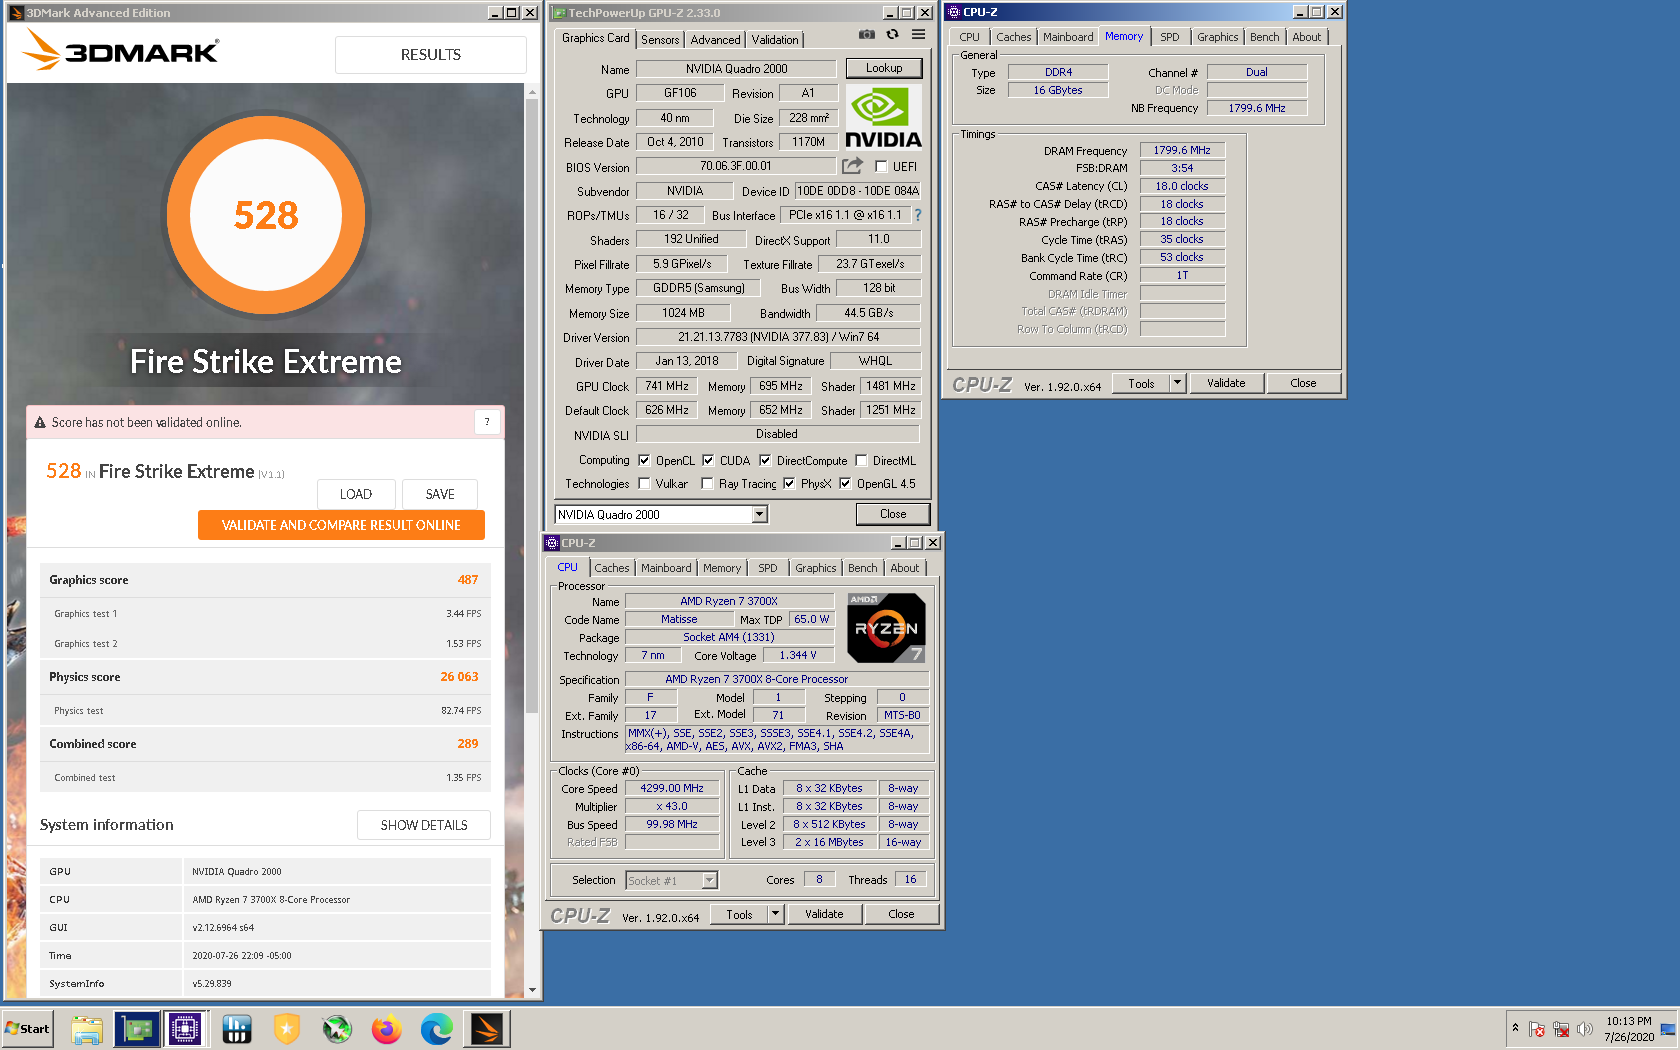Switch to CPU-Z taskbar icon

[x=185, y=1029]
